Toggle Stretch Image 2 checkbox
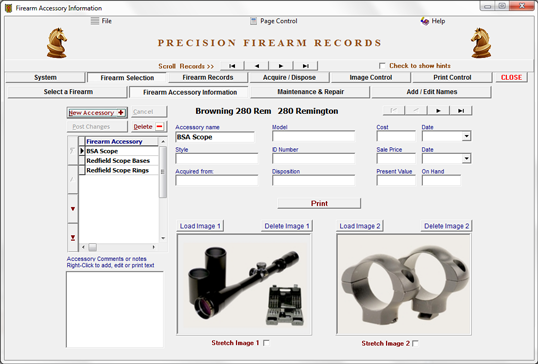The image size is (538, 364). (x=415, y=343)
